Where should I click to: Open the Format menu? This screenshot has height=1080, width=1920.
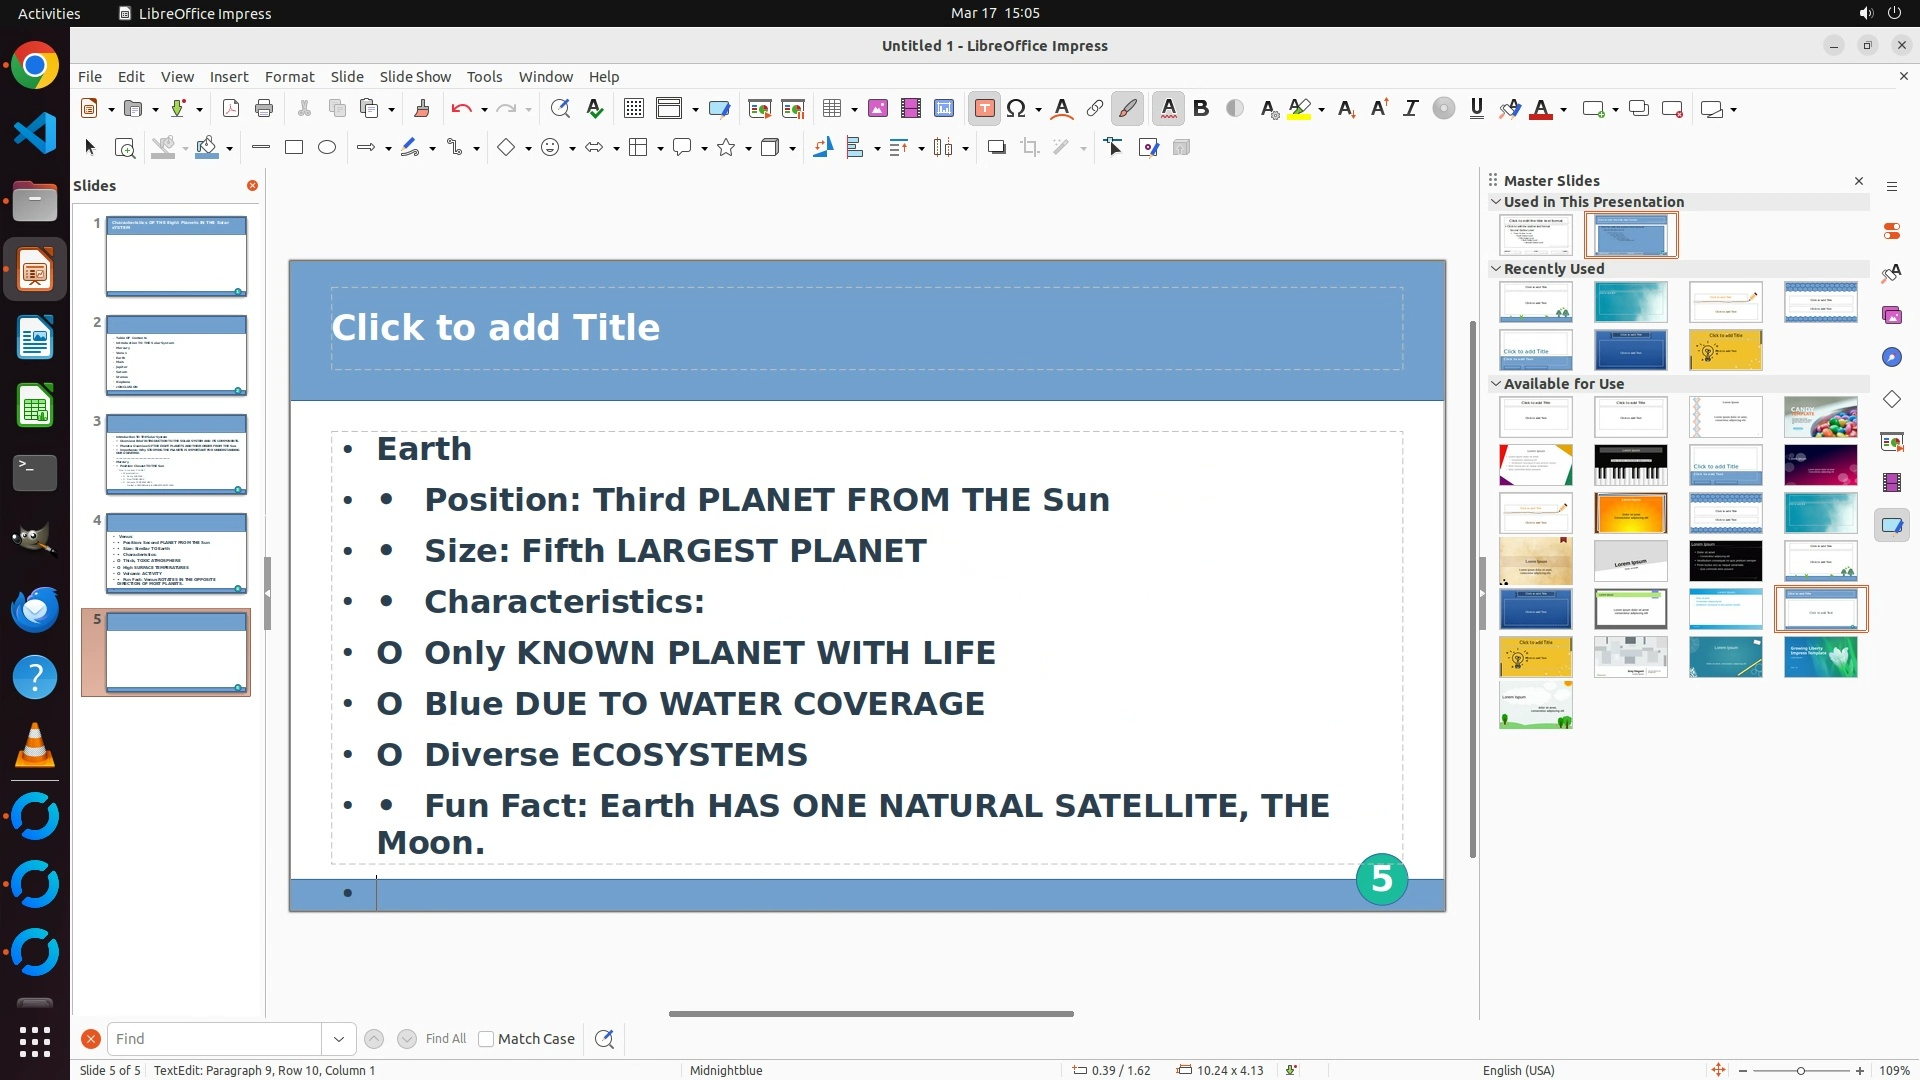pos(289,77)
